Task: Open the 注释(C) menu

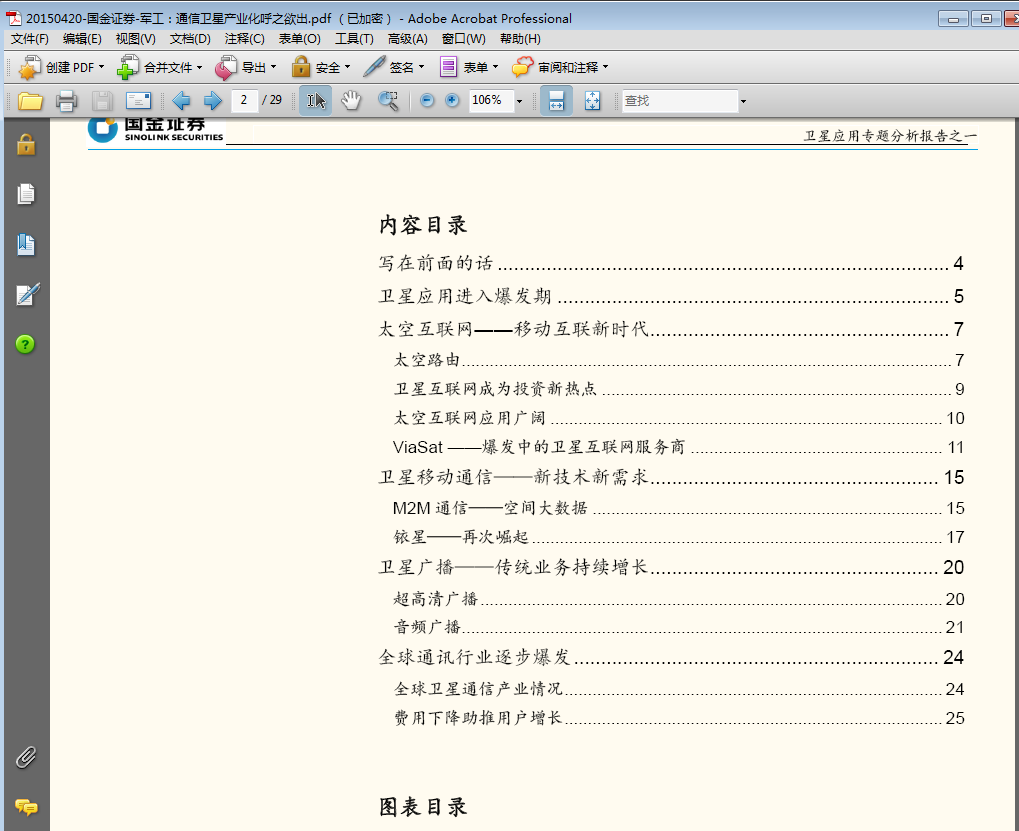Action: click(244, 39)
